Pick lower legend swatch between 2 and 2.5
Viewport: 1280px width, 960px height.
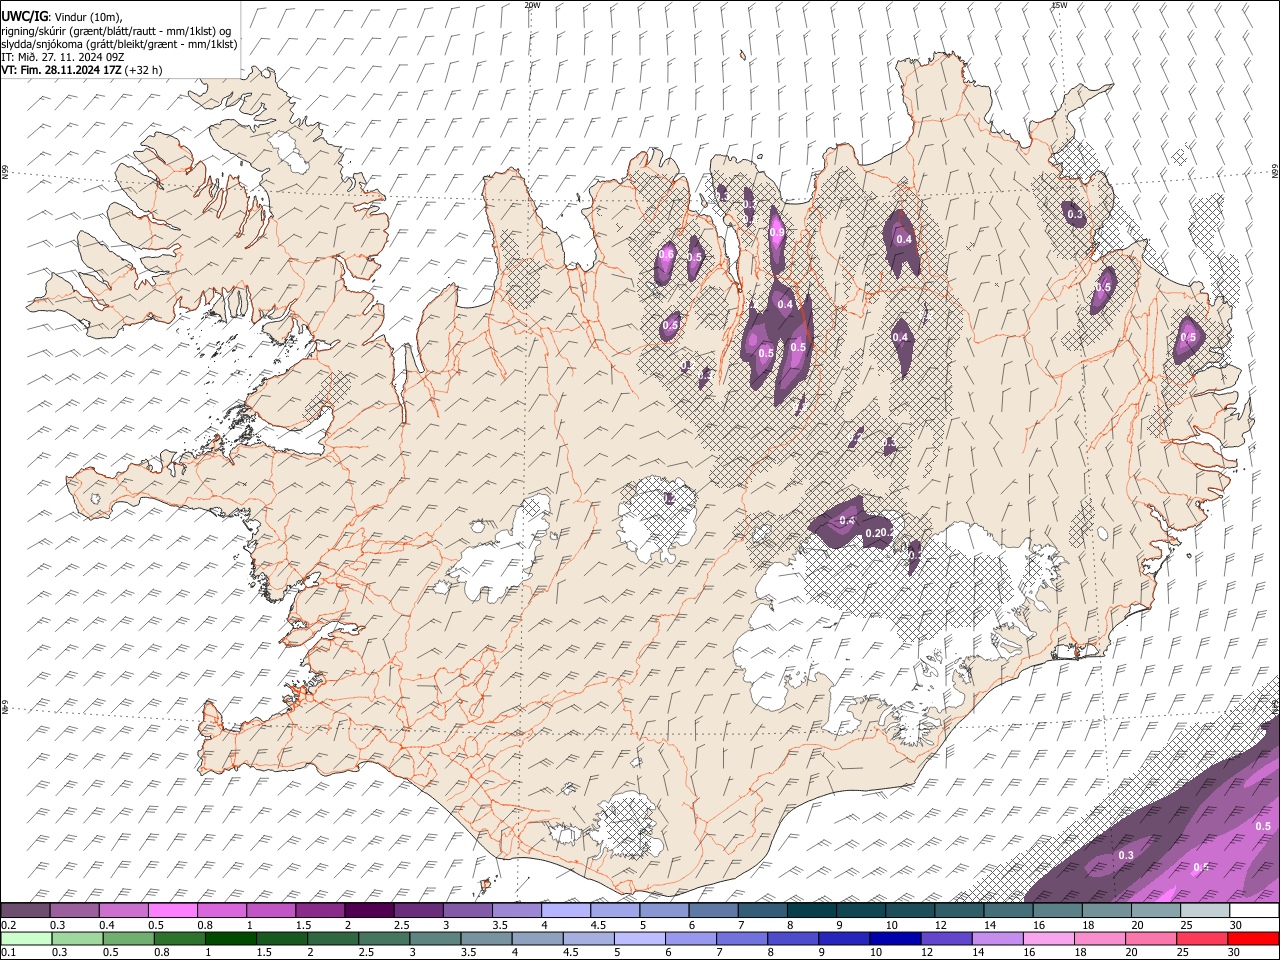[333, 938]
